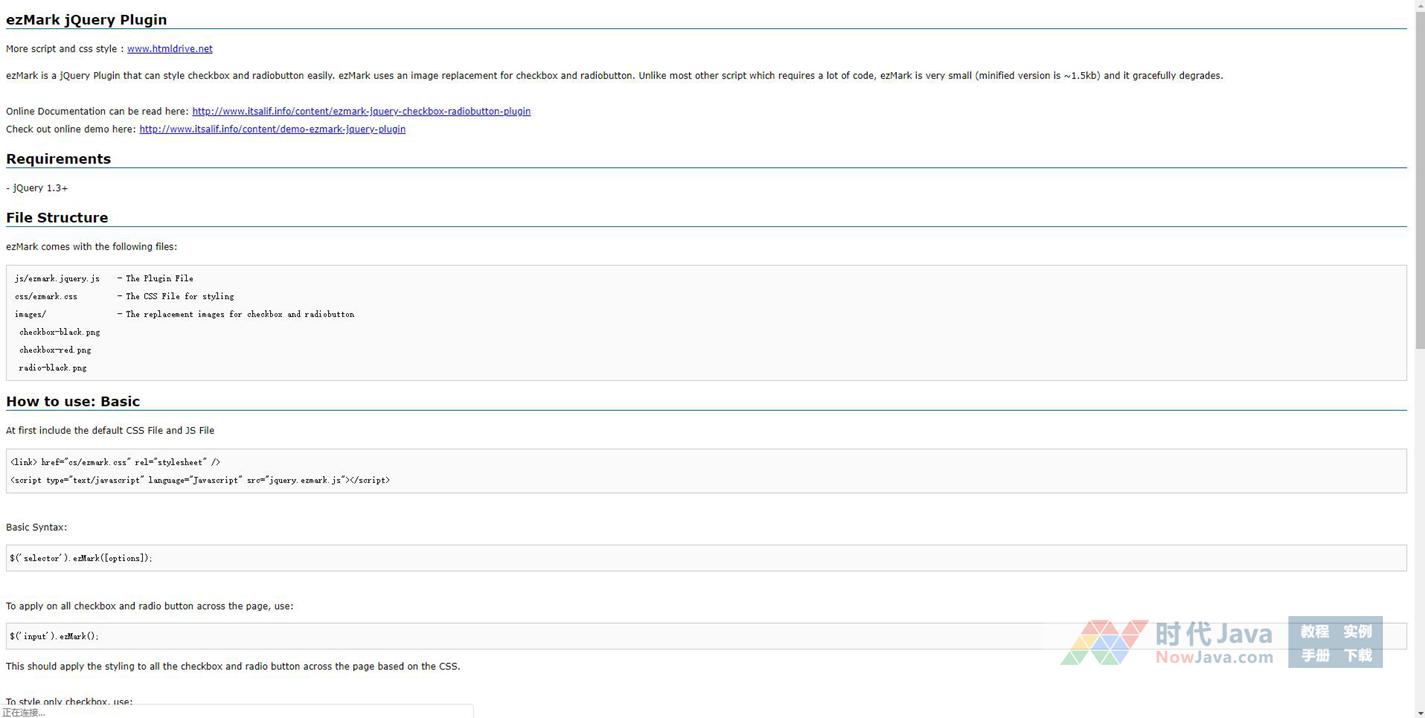
Task: Click checkbox-black.png in the file list
Action: coord(59,332)
